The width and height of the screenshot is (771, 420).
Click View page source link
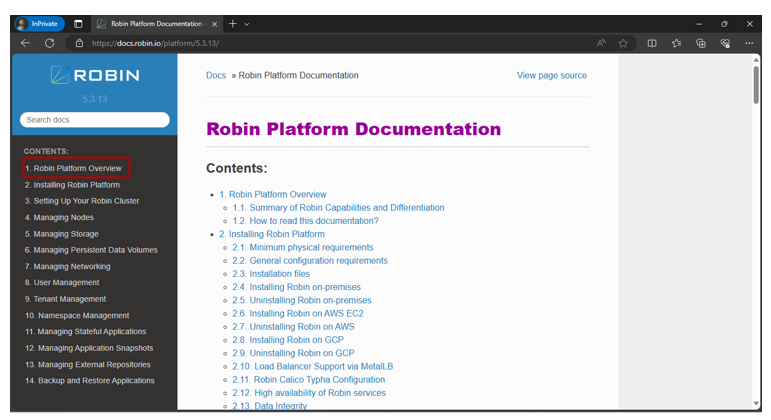(x=552, y=75)
